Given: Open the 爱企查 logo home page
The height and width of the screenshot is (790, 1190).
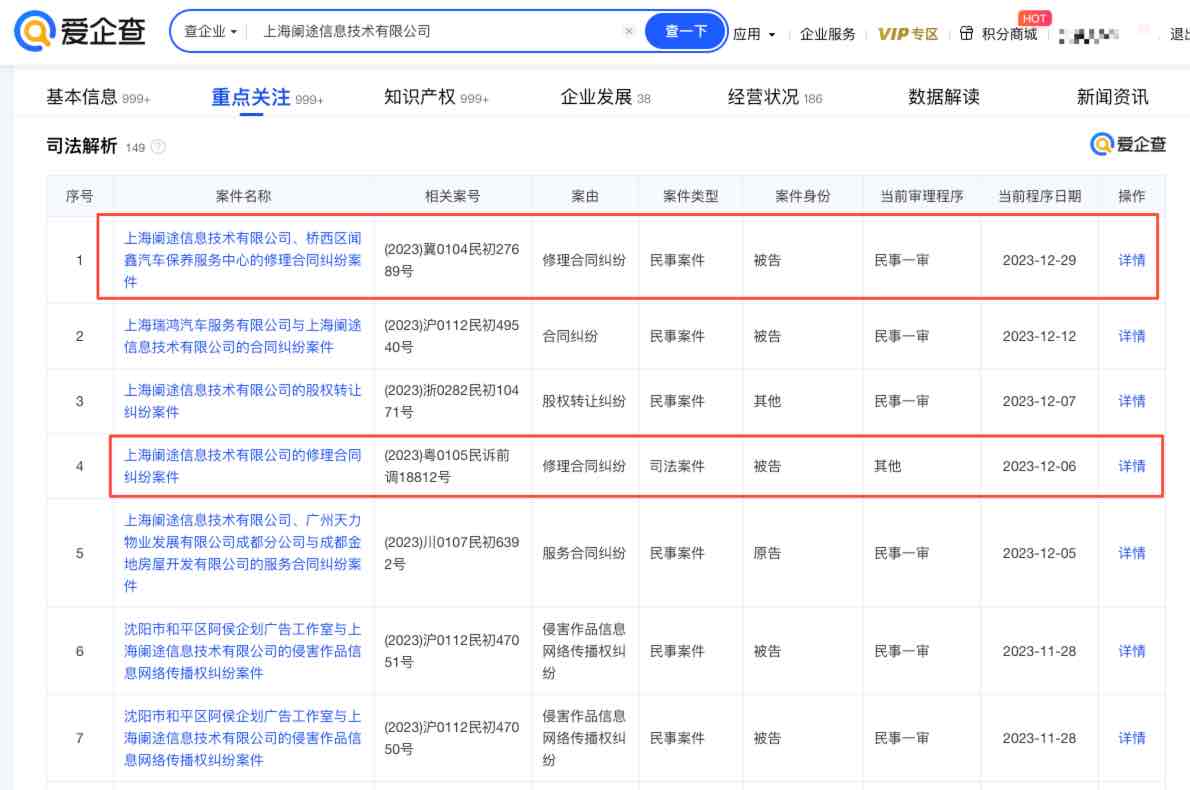Looking at the screenshot, I should (80, 30).
